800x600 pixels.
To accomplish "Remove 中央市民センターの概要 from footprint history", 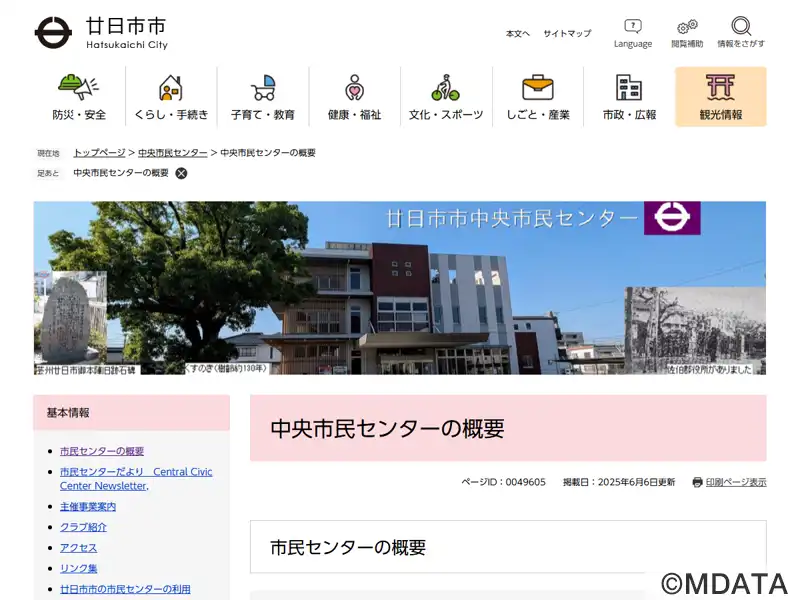I will [181, 173].
